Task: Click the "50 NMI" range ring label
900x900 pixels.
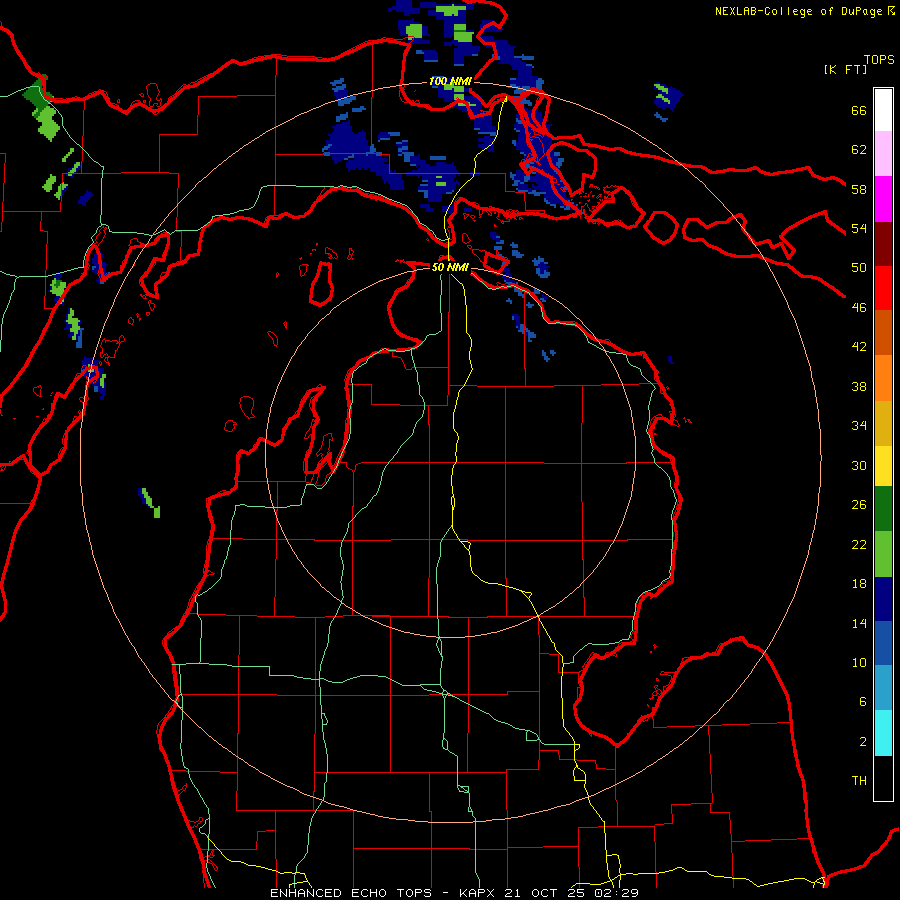Action: coord(450,267)
